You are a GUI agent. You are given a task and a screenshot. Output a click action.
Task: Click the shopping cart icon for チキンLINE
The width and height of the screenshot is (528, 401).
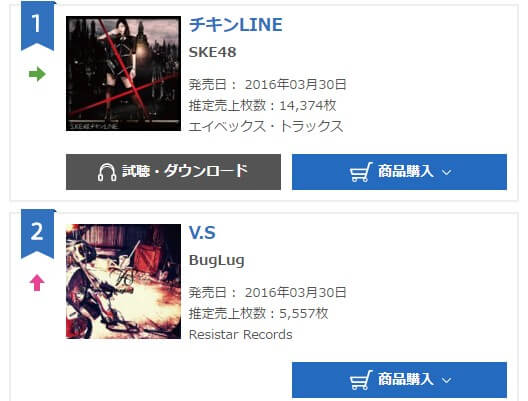[361, 172]
